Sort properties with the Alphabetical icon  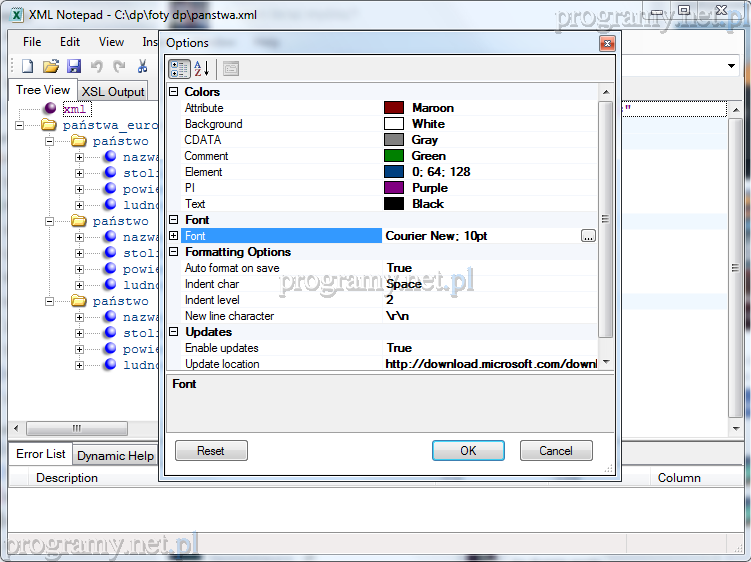(x=201, y=69)
